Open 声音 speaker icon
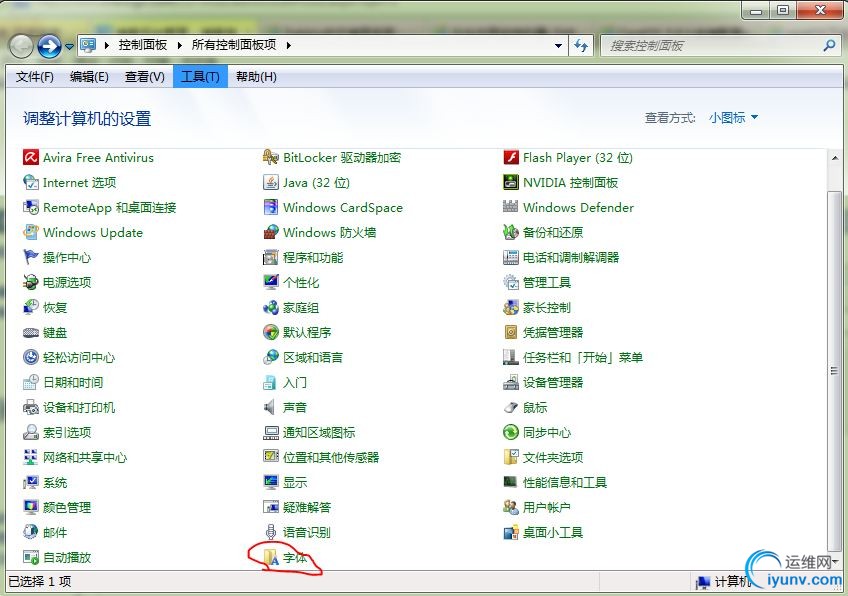 (270, 407)
